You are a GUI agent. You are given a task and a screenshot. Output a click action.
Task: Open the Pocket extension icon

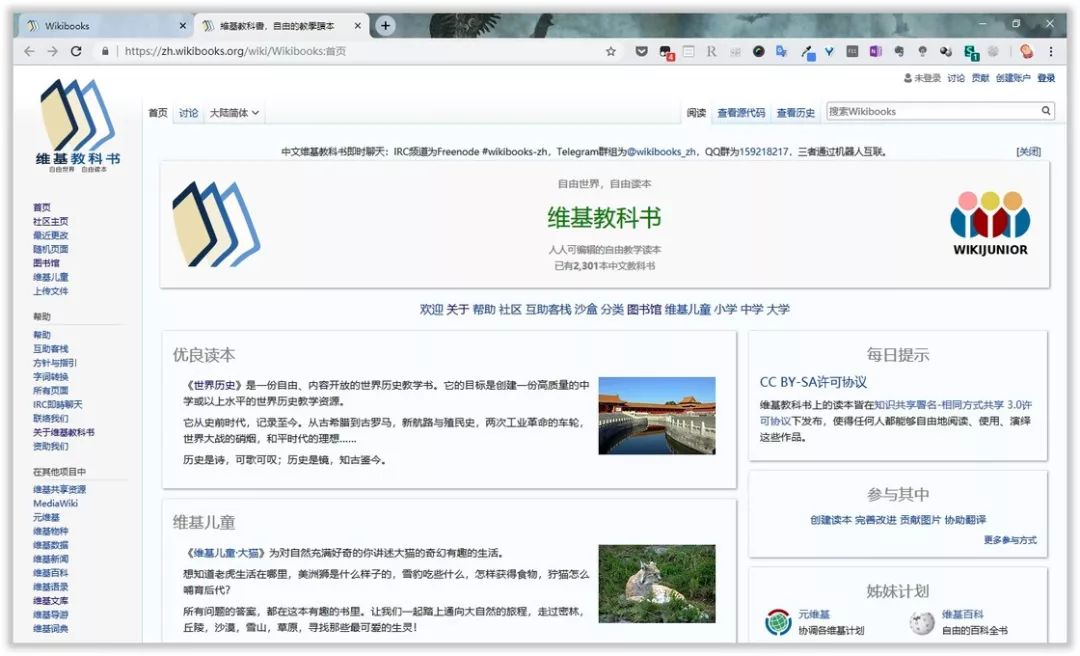[641, 51]
